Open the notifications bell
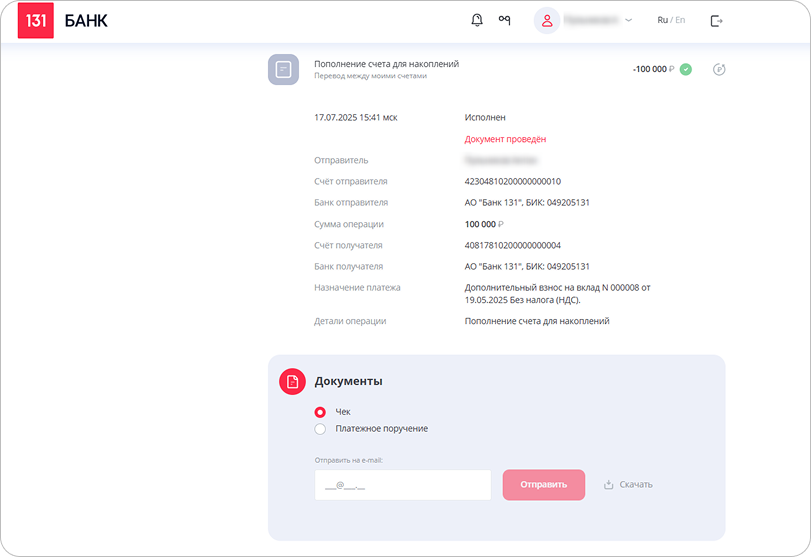 click(477, 20)
